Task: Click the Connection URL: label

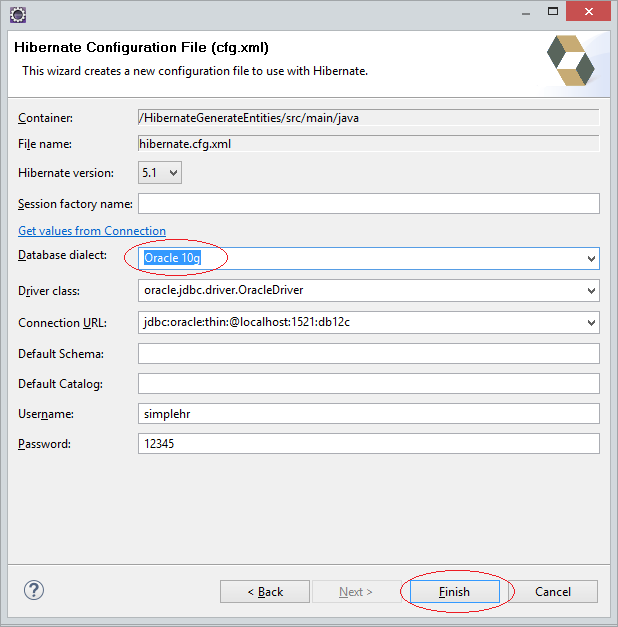Action: coord(62,323)
